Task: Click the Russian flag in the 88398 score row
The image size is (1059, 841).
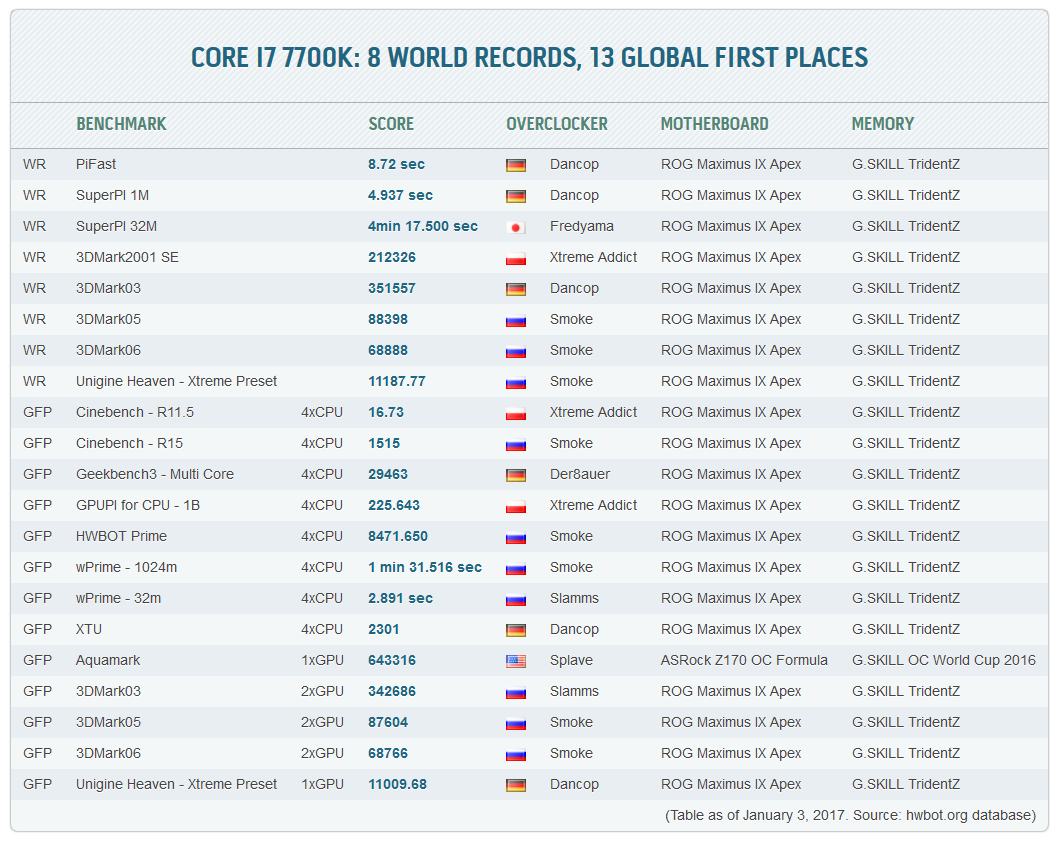Action: point(516,320)
